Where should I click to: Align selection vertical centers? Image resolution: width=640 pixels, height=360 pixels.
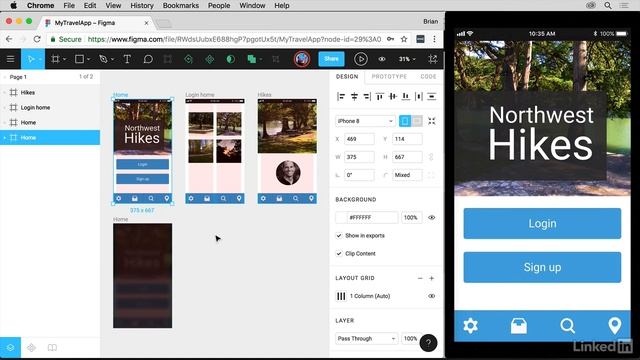(x=393, y=96)
